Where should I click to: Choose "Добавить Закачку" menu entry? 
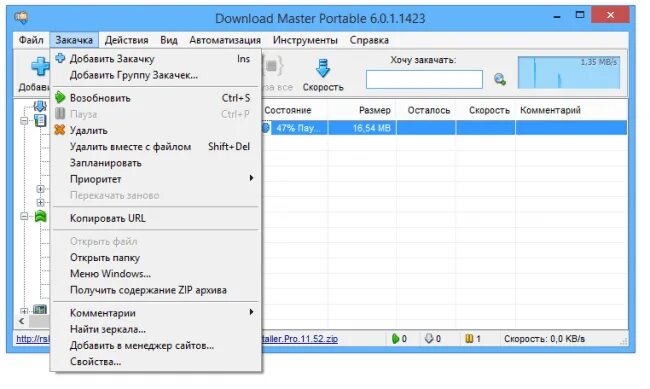pos(156,59)
